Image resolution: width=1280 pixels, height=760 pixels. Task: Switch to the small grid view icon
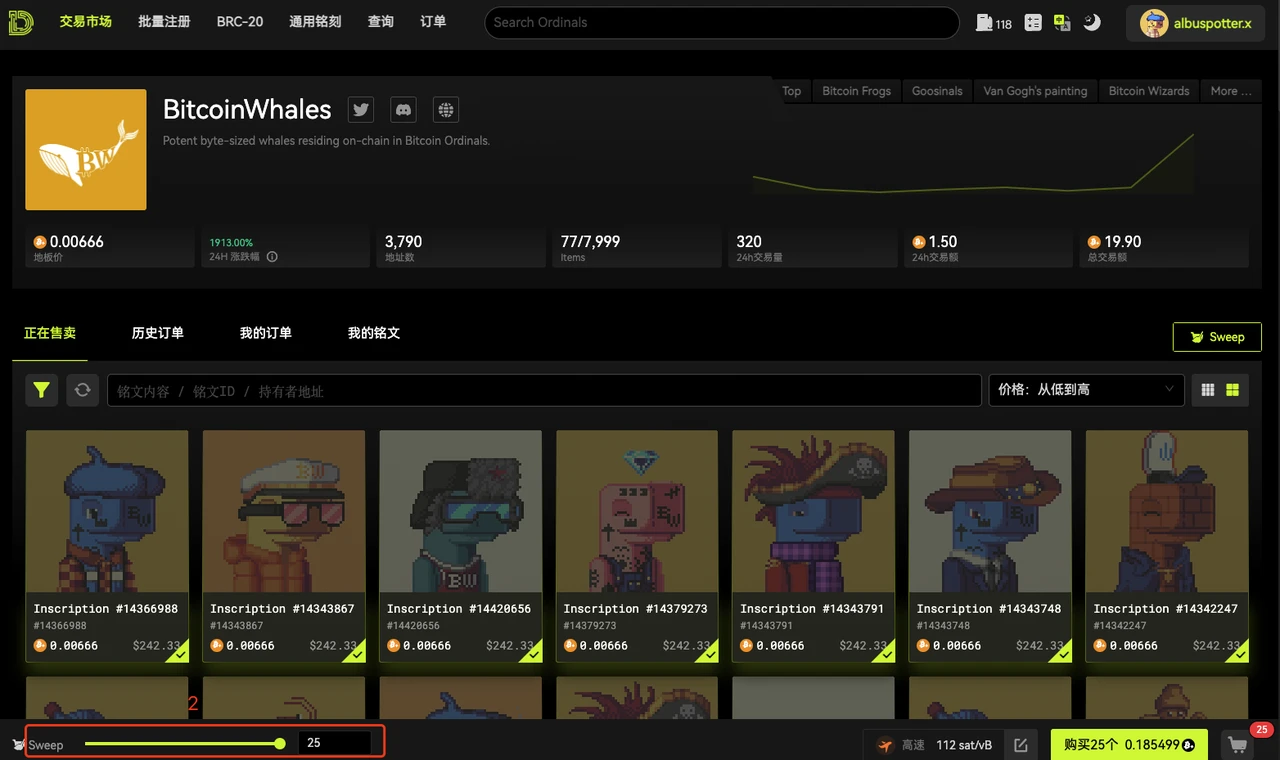[1208, 390]
